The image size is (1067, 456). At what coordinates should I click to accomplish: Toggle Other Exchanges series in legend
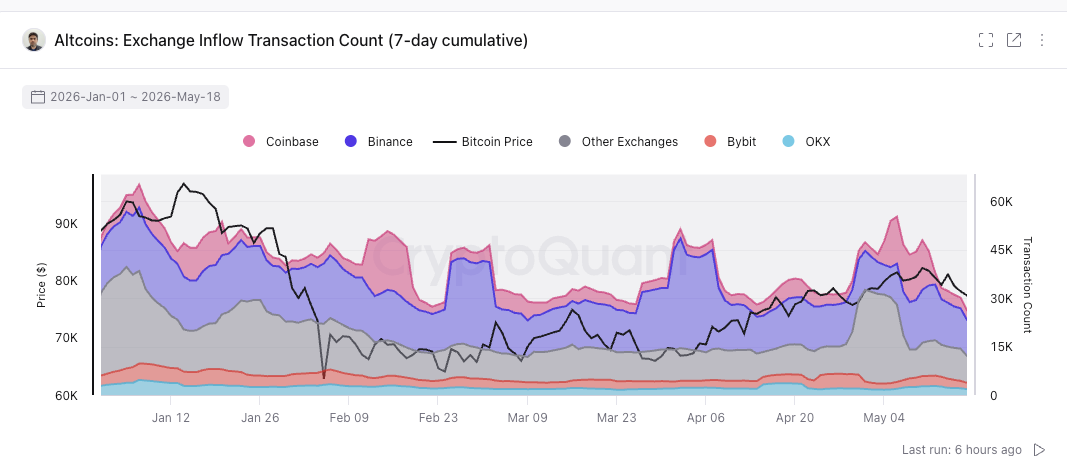(618, 142)
